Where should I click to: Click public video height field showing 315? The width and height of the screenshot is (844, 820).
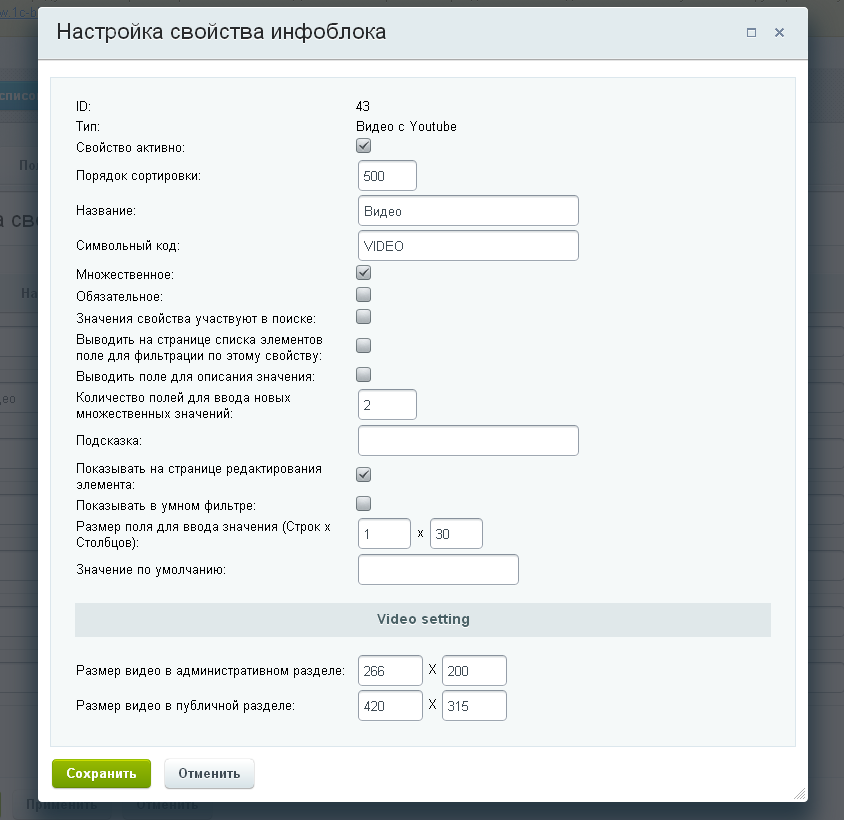(474, 705)
